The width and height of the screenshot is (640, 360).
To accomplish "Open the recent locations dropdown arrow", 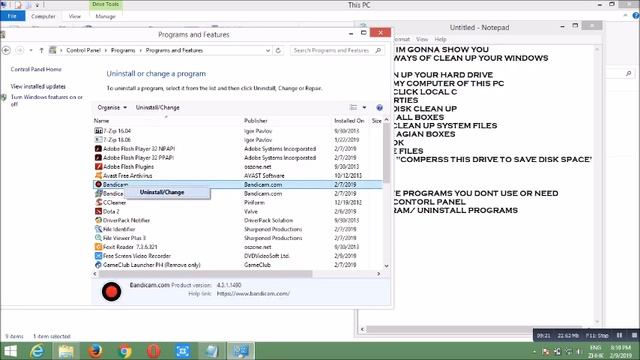I will (31, 50).
